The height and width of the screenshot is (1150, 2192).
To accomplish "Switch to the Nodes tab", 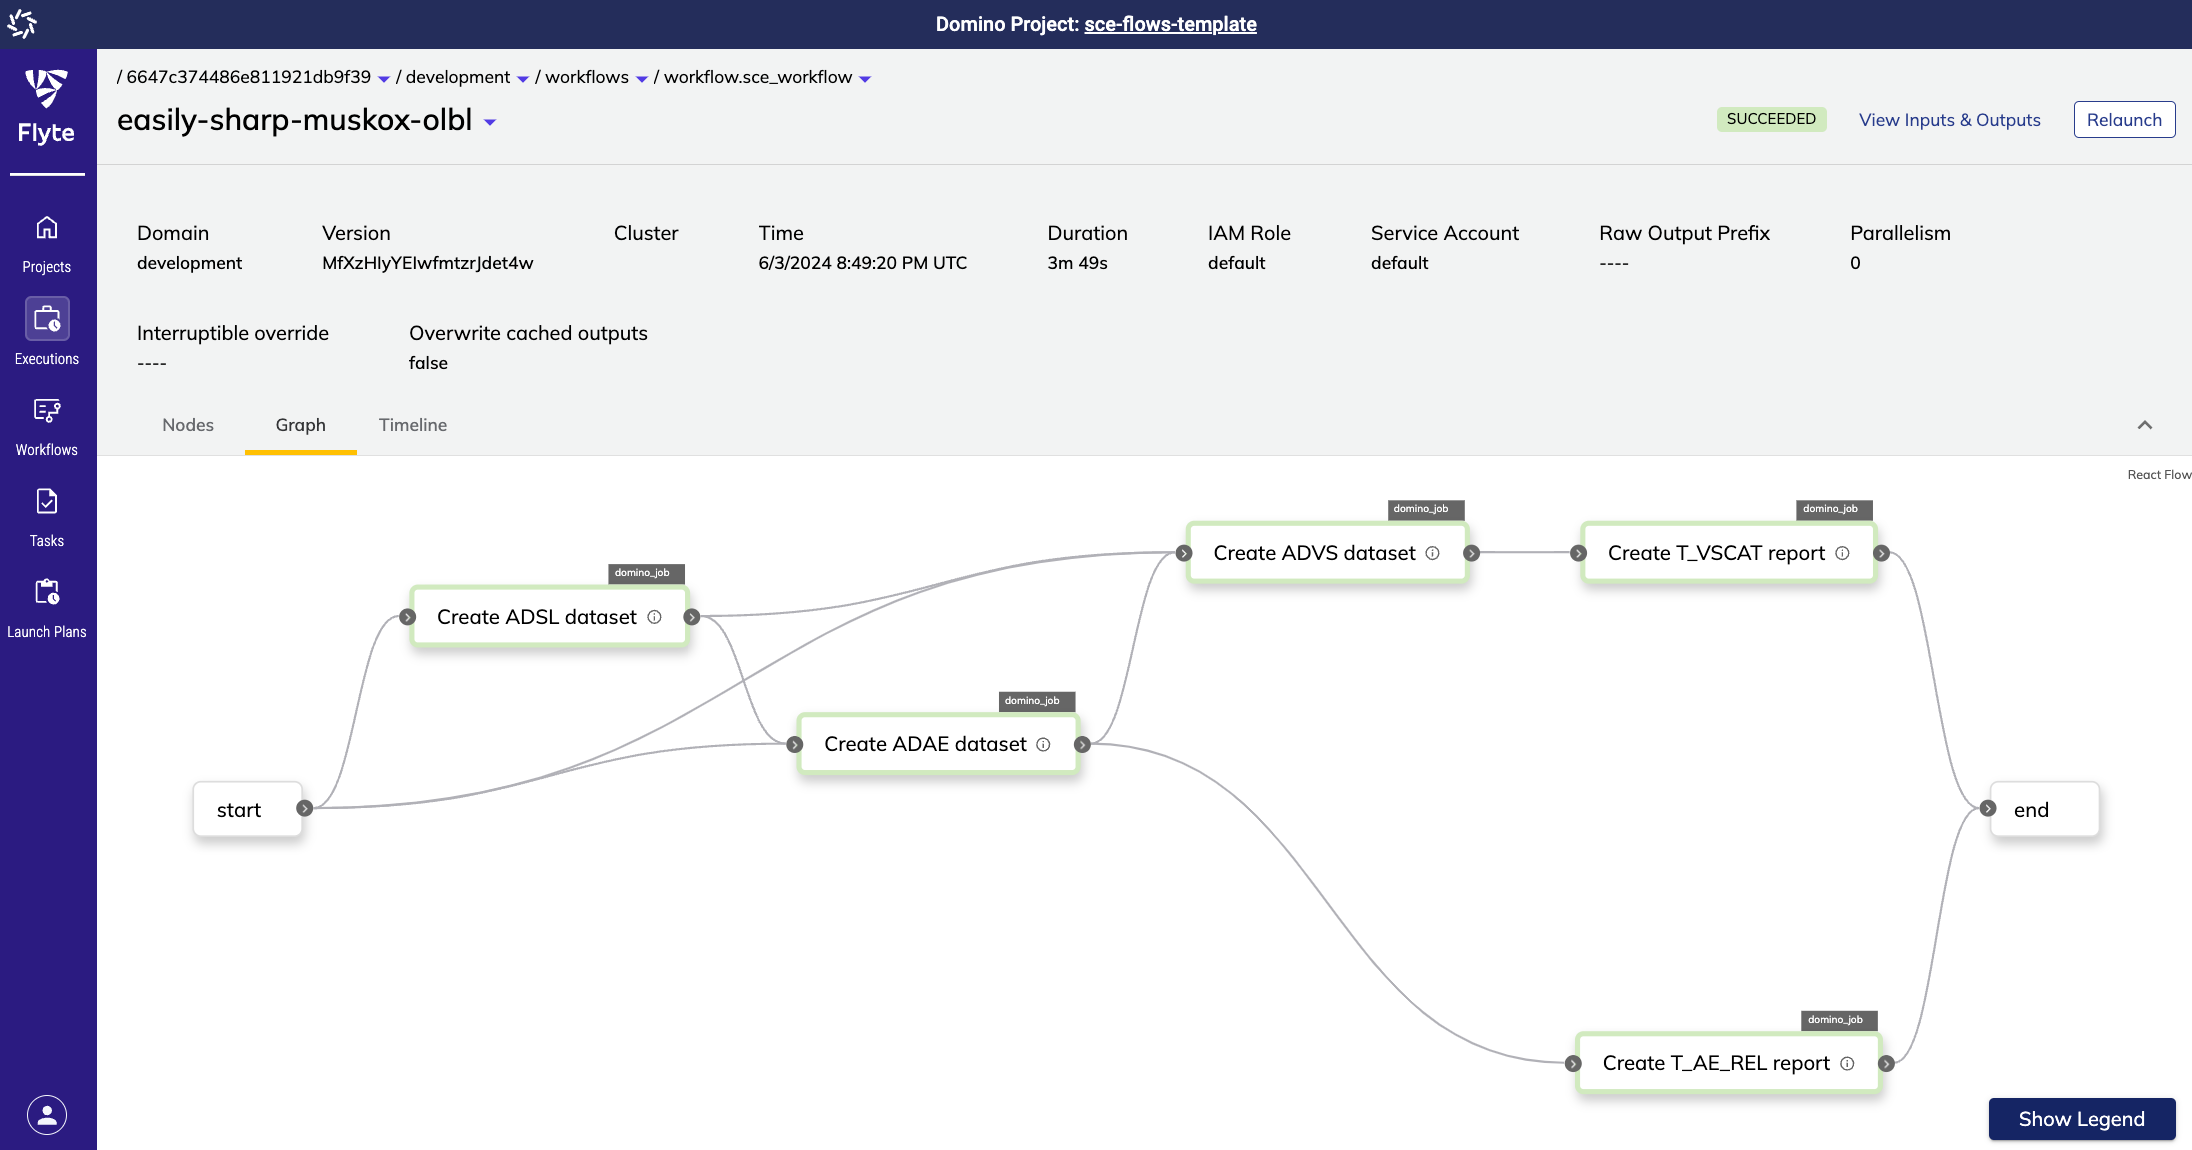I will (187, 423).
